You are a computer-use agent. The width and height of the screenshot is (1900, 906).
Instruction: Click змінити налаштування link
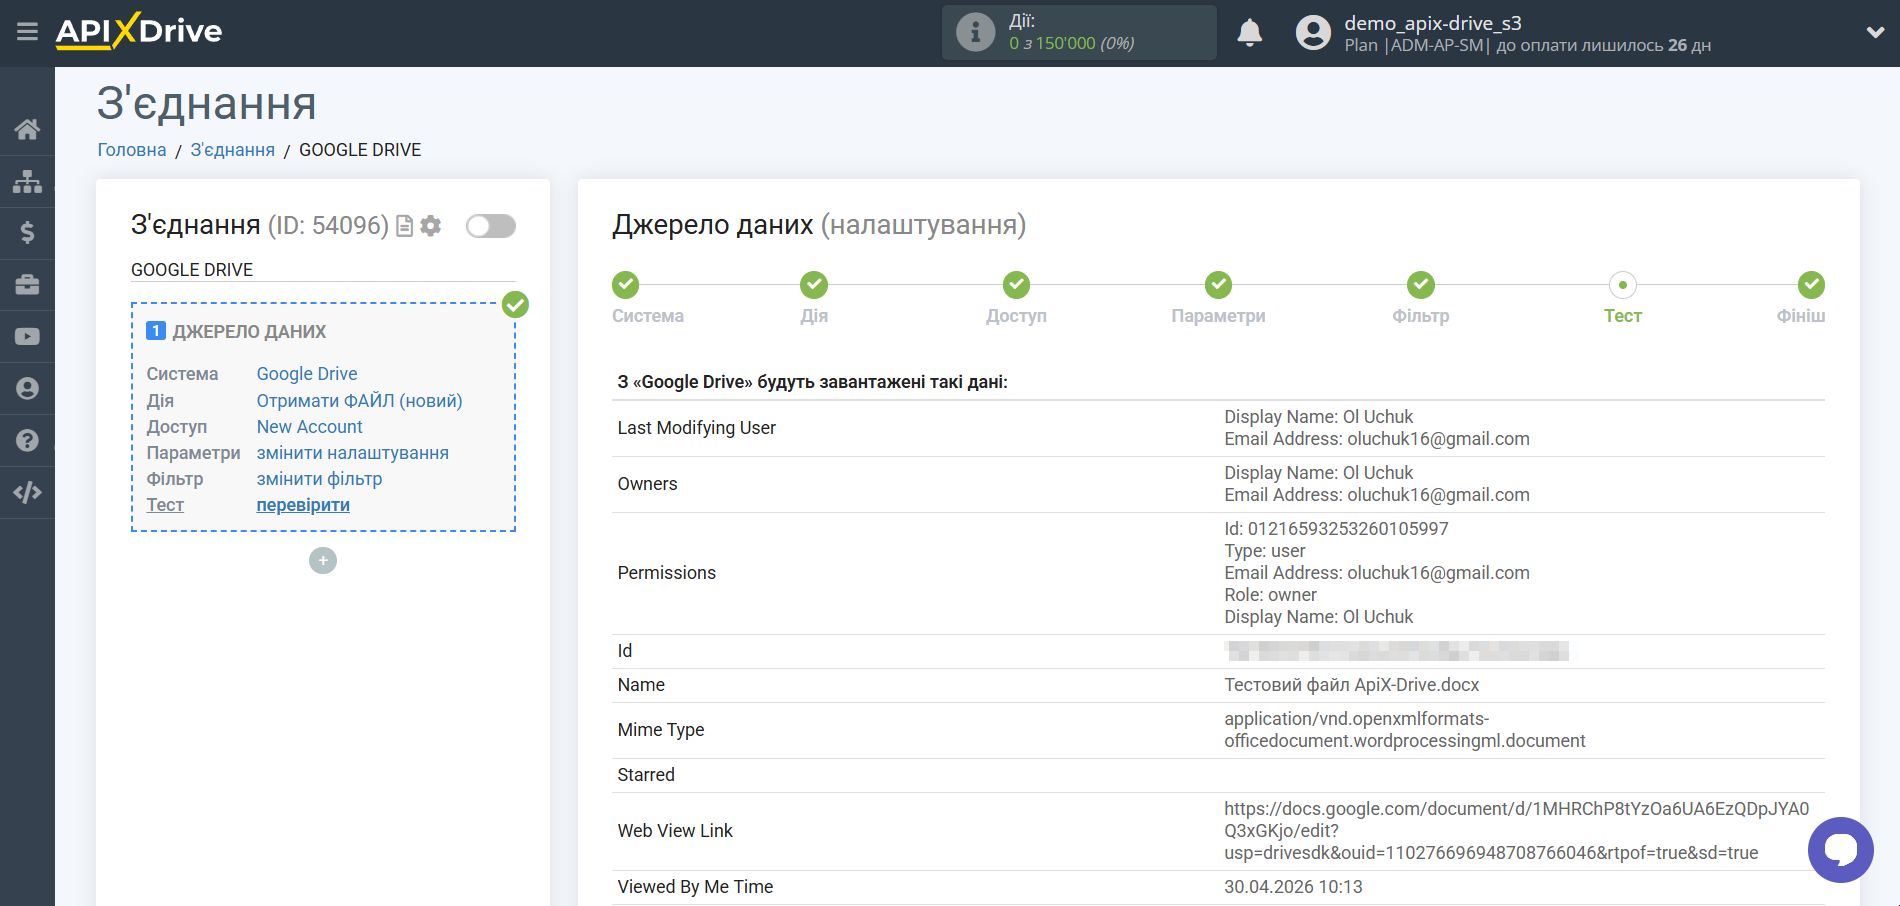pos(353,453)
